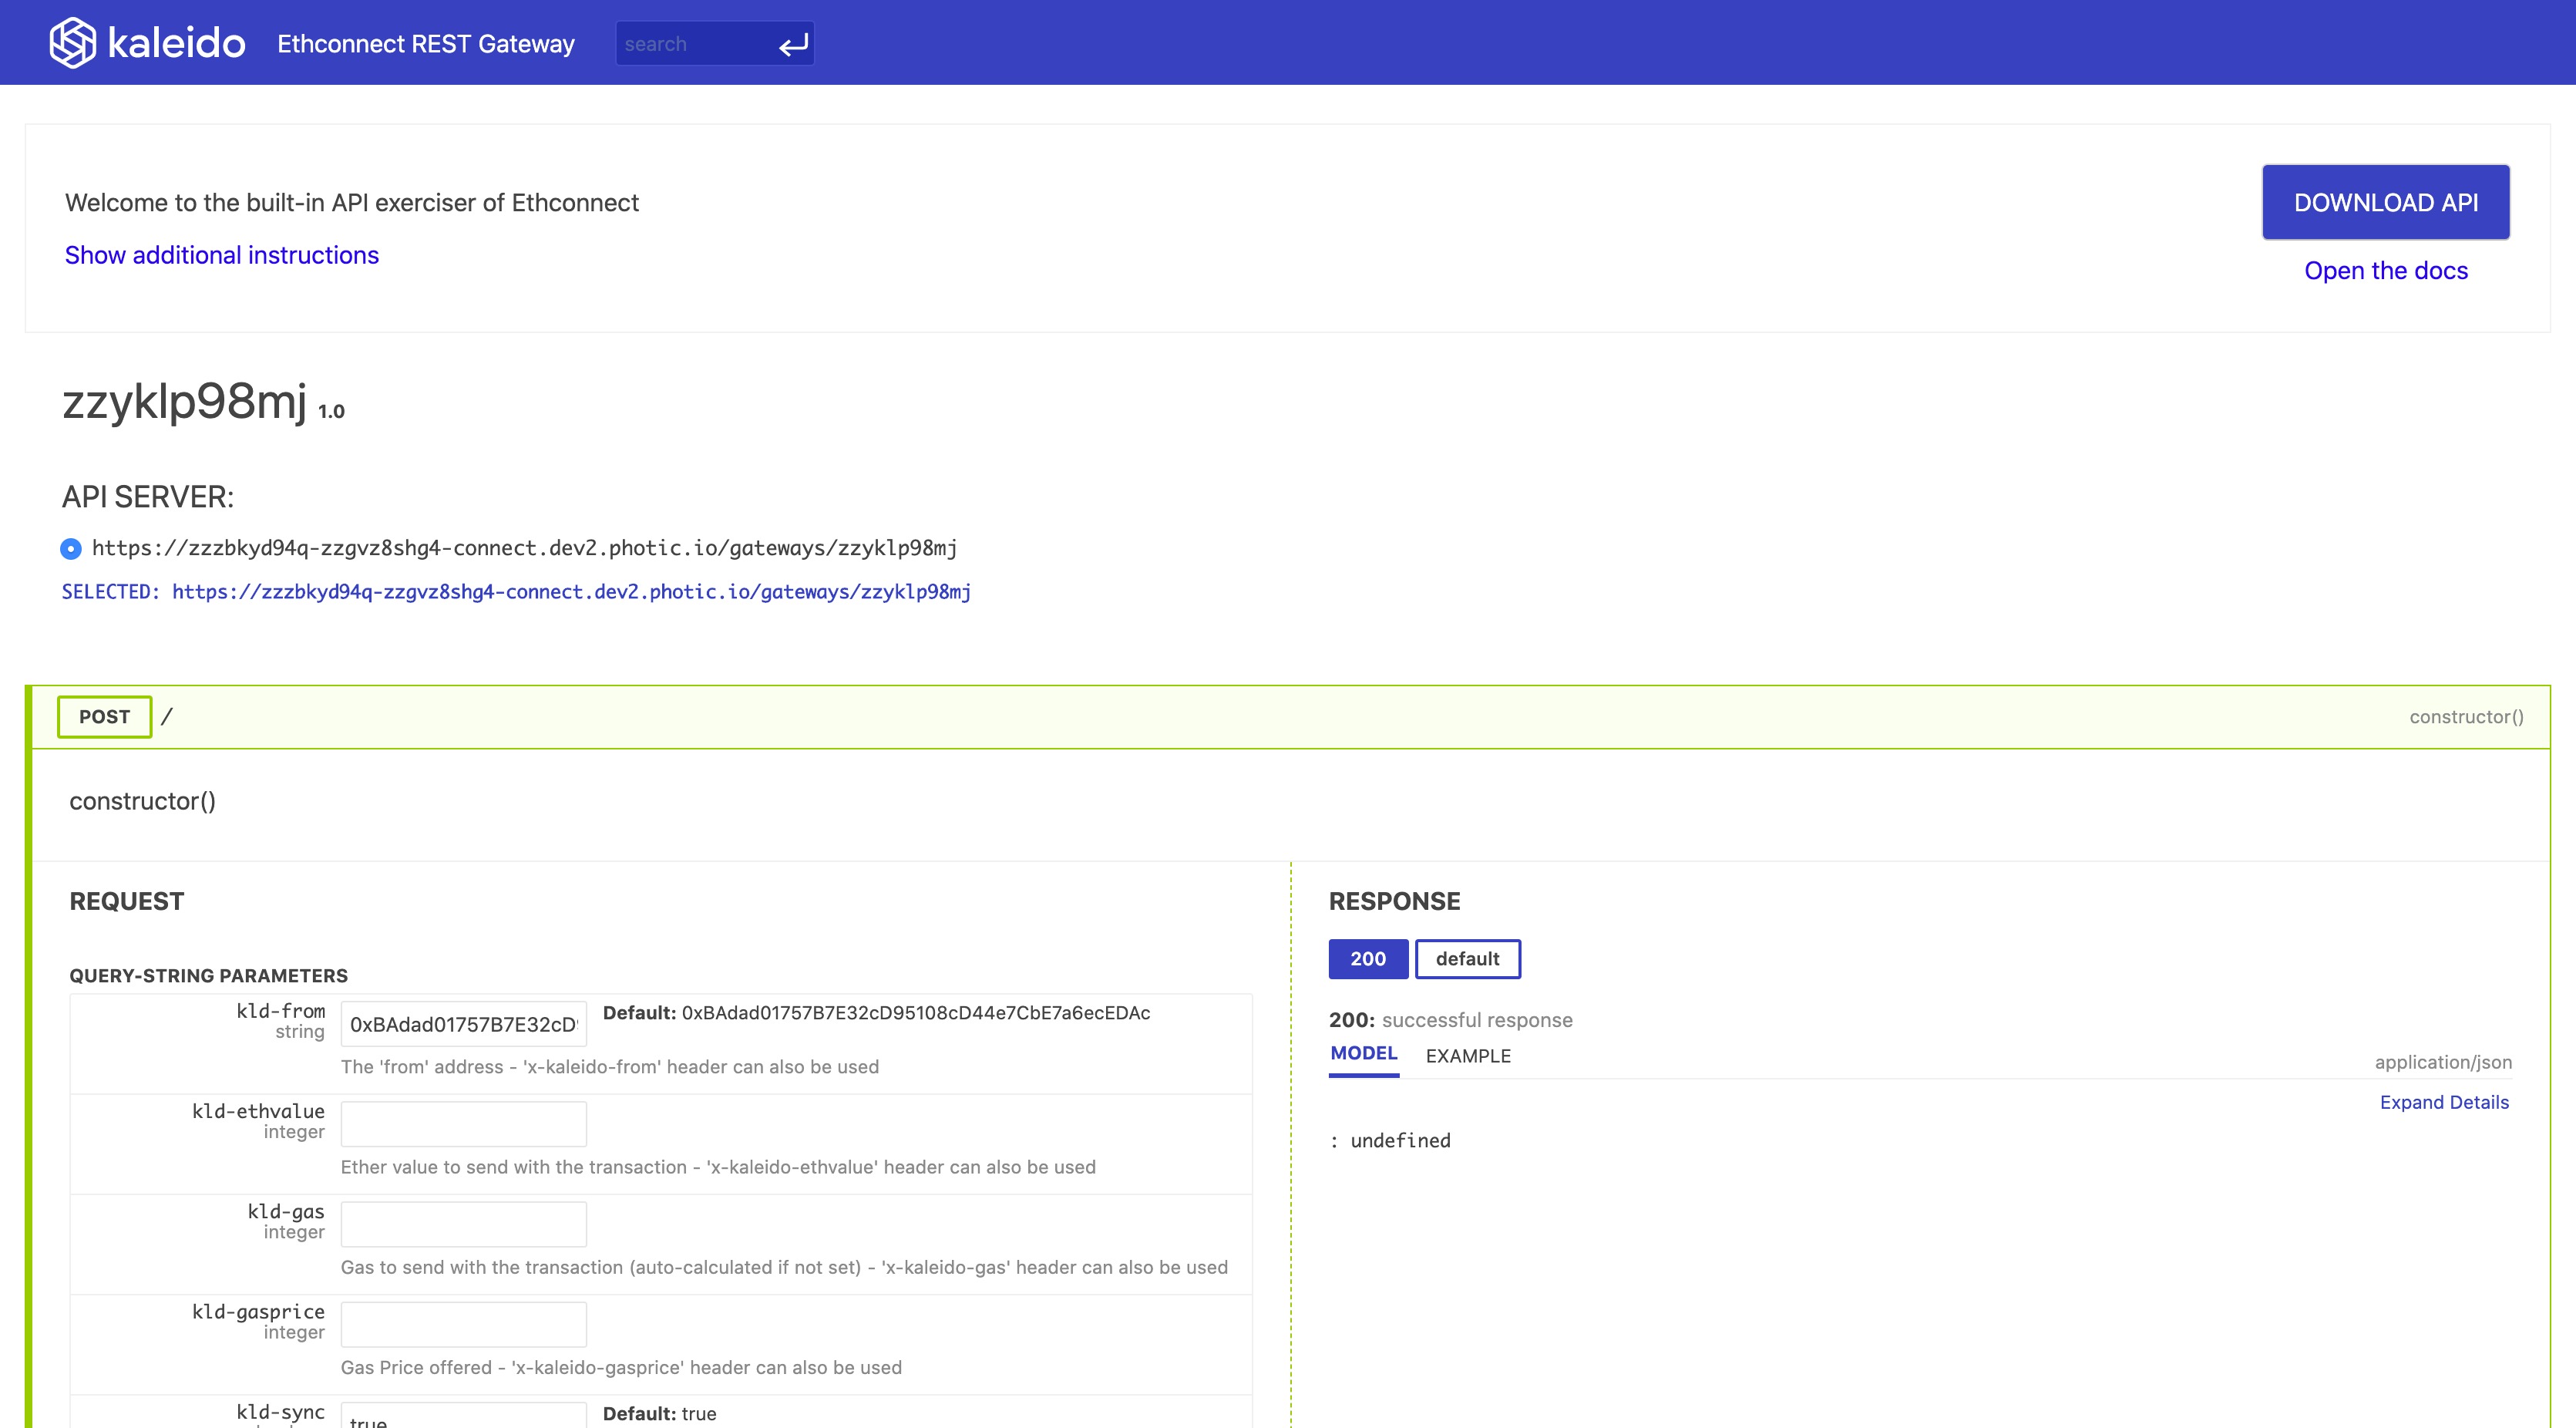This screenshot has width=2576, height=1428.
Task: Select the default response button
Action: coord(1469,958)
